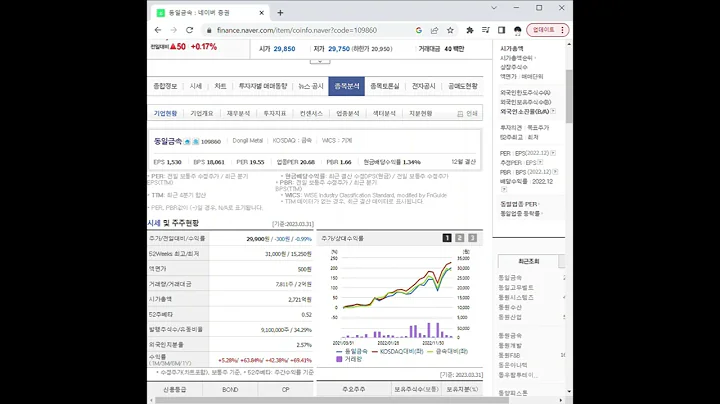Select 컨센서스 sub-tab
Viewport: 720px width, 404px height.
[x=311, y=113]
